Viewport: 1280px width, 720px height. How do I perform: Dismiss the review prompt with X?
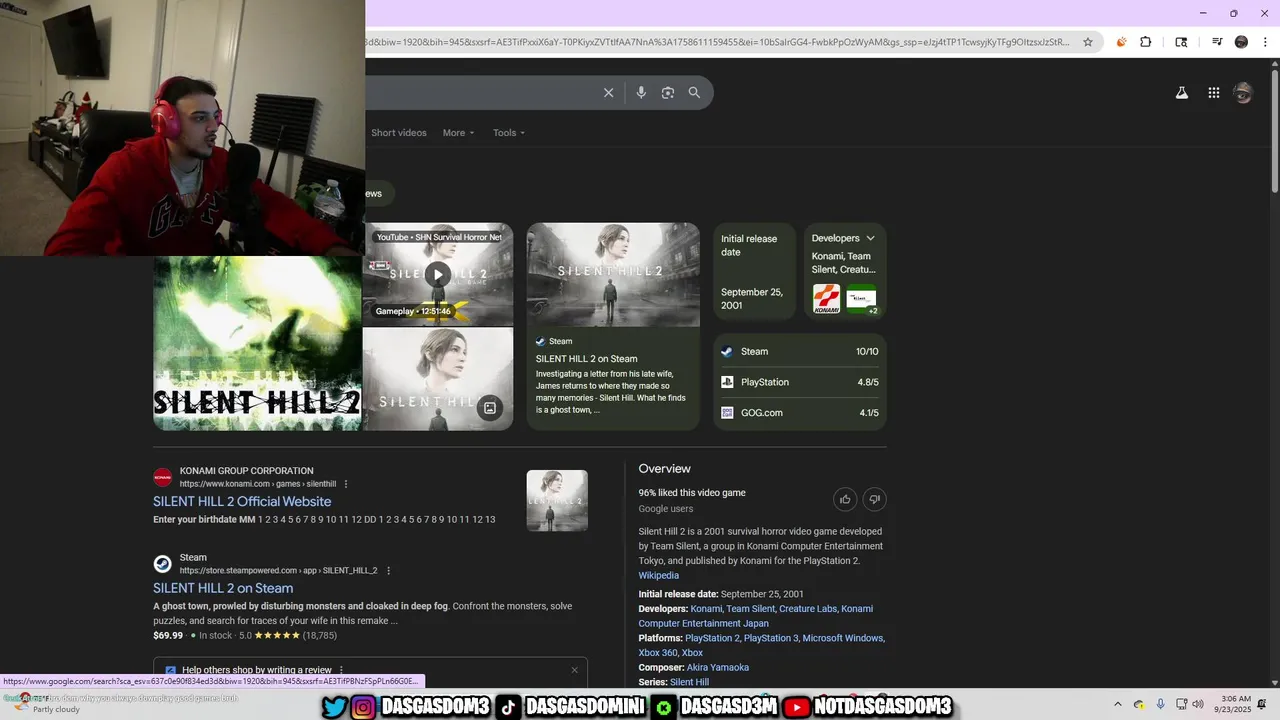[574, 670]
